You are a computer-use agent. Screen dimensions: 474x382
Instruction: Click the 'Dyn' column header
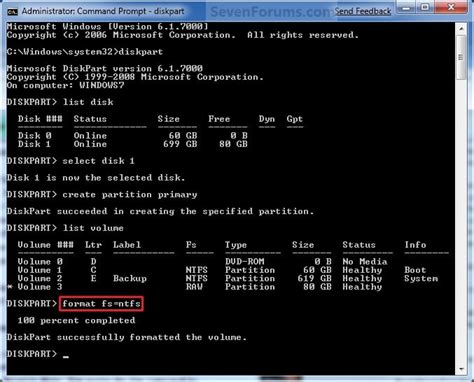pyautogui.click(x=267, y=119)
